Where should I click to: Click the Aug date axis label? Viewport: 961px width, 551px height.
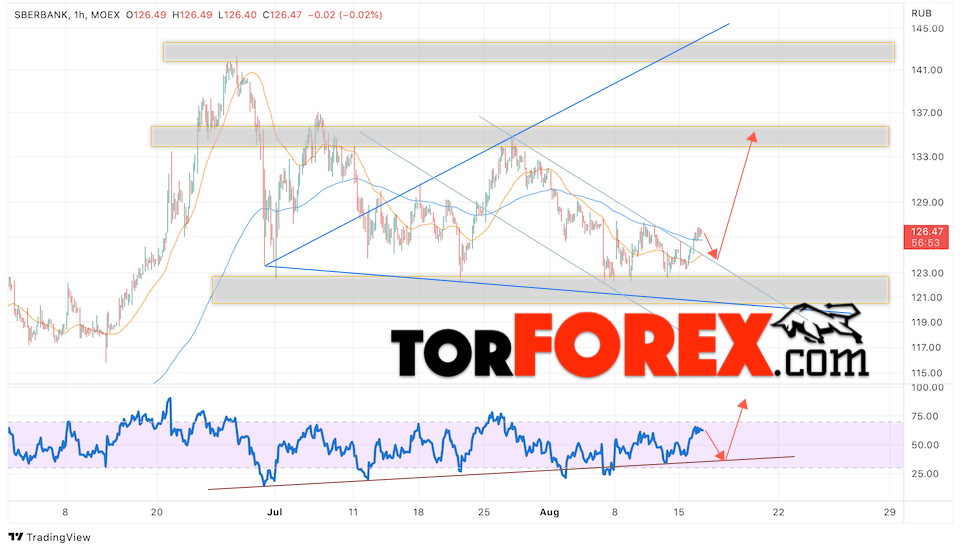(549, 512)
